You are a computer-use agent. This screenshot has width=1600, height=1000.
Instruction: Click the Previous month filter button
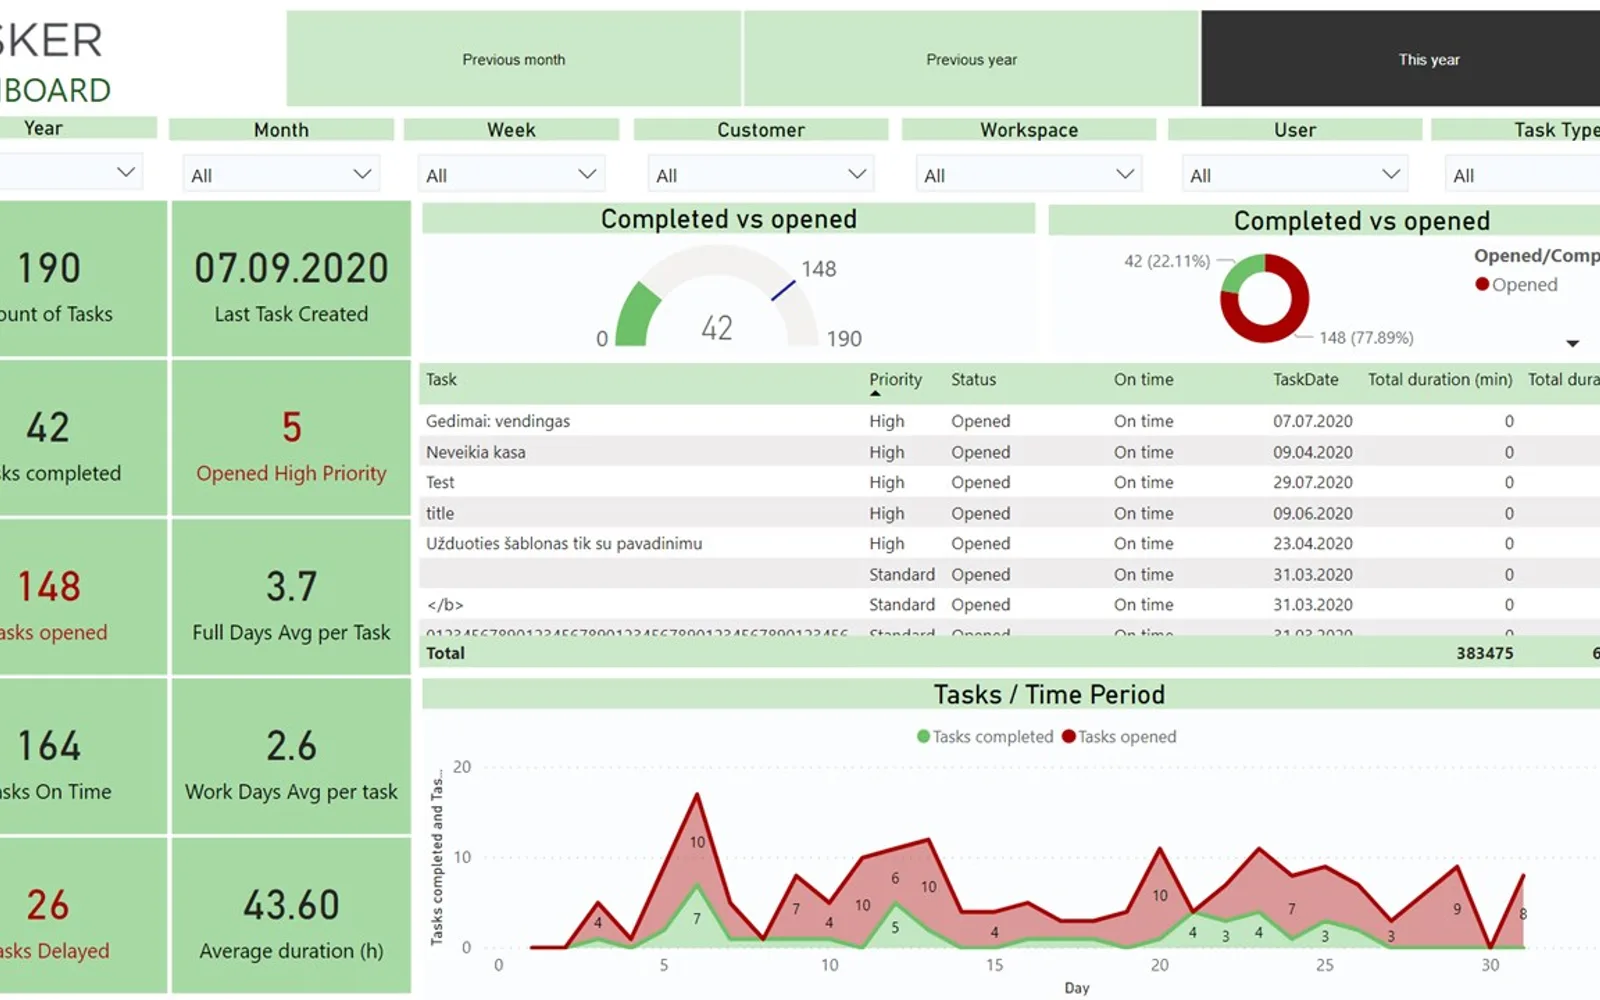pyautogui.click(x=514, y=59)
